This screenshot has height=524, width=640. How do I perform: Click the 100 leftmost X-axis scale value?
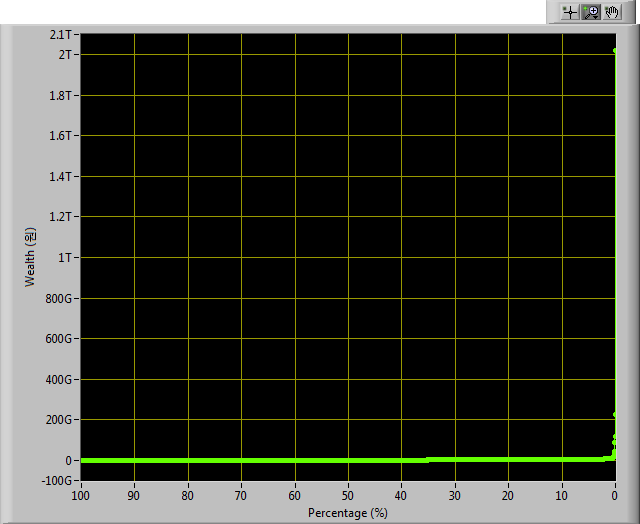point(80,496)
